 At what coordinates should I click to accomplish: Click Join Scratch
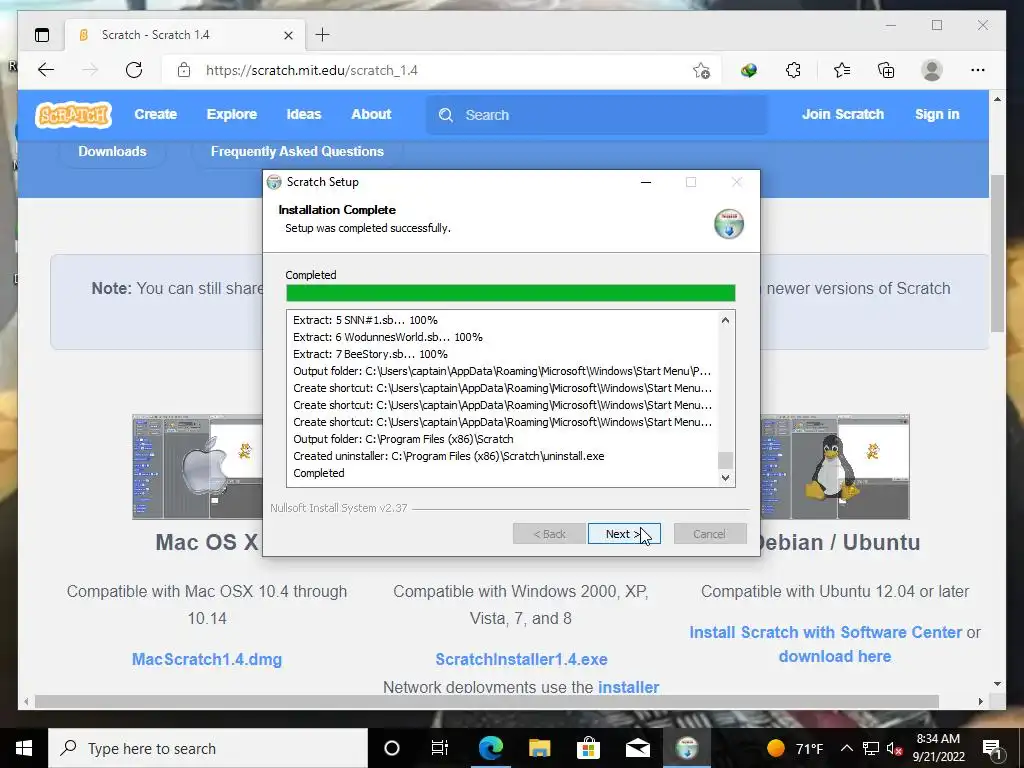pyautogui.click(x=842, y=114)
